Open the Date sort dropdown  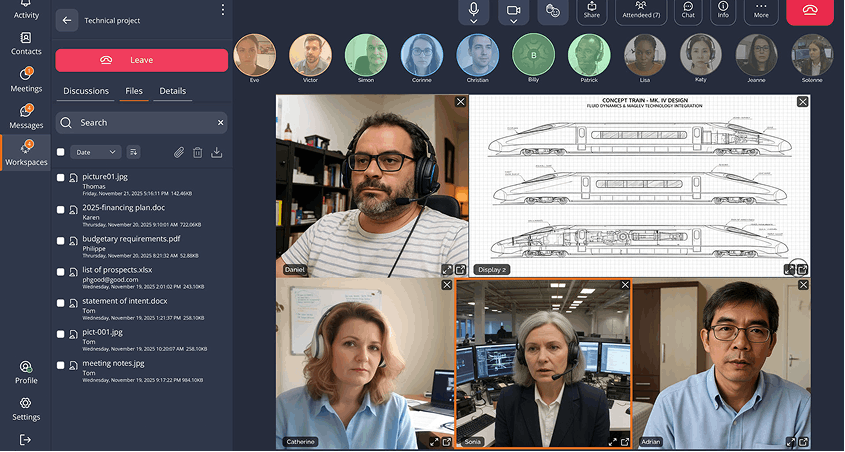tap(97, 152)
